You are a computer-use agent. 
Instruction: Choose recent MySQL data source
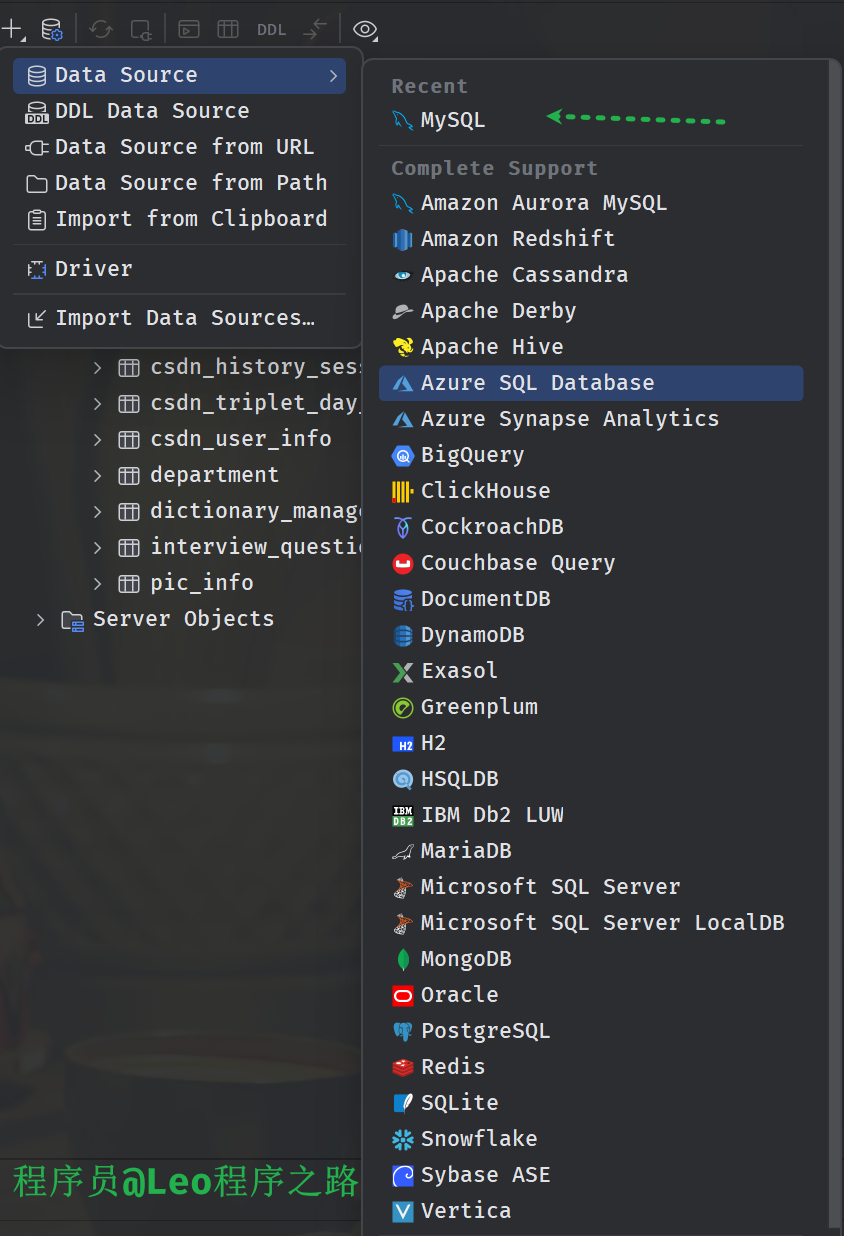(452, 120)
